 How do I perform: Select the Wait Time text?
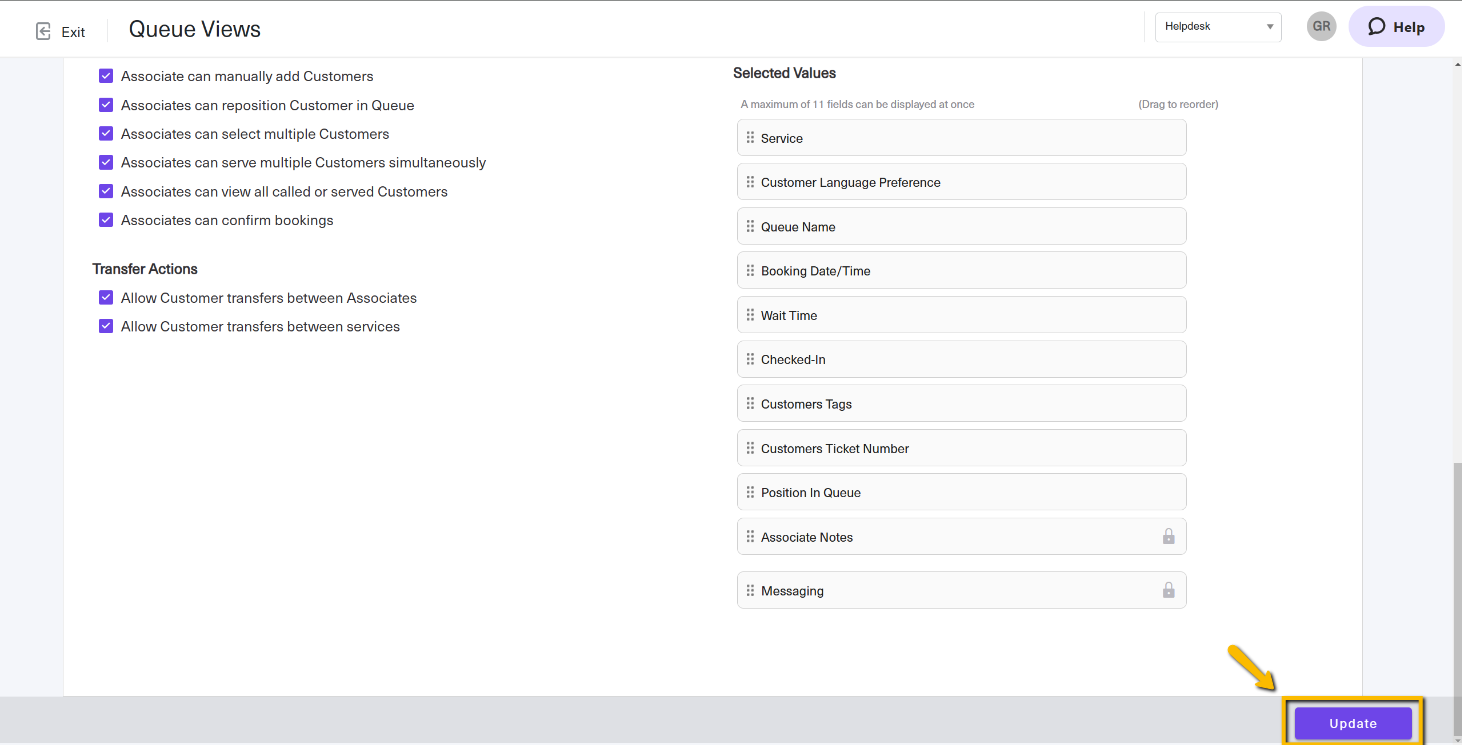[x=789, y=316]
